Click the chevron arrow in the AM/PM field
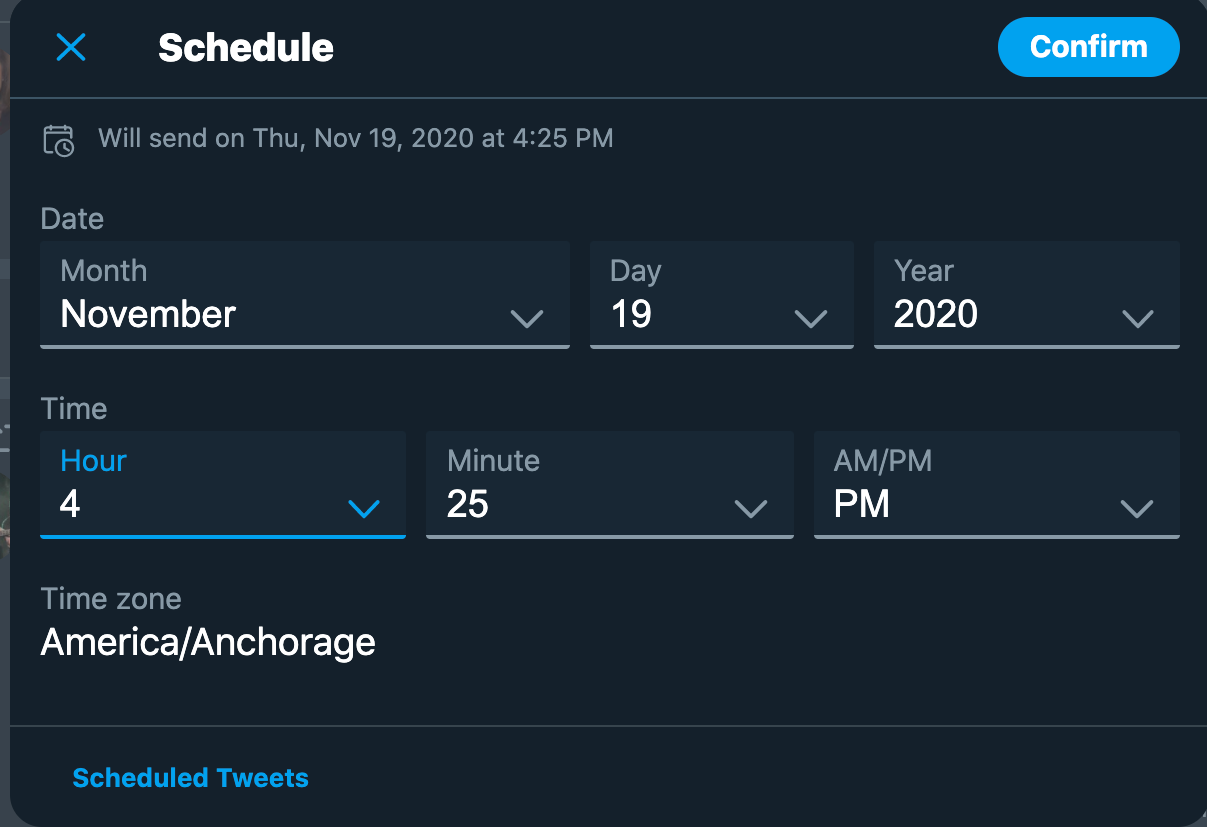Screen dimensions: 1207x827 pyautogui.click(x=1137, y=509)
